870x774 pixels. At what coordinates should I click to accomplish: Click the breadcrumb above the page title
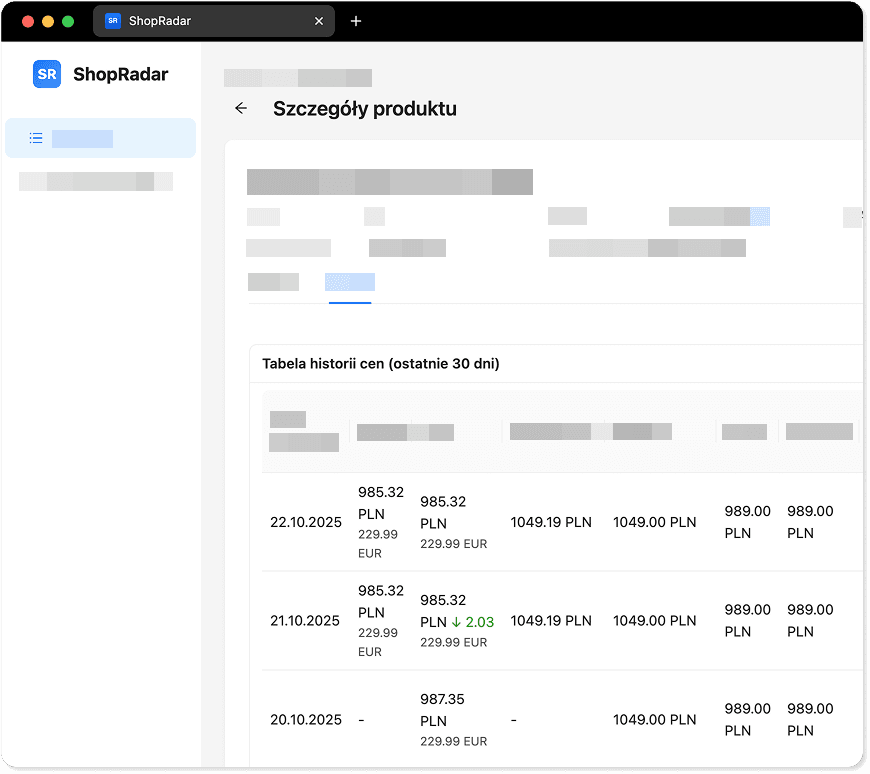coord(297,78)
